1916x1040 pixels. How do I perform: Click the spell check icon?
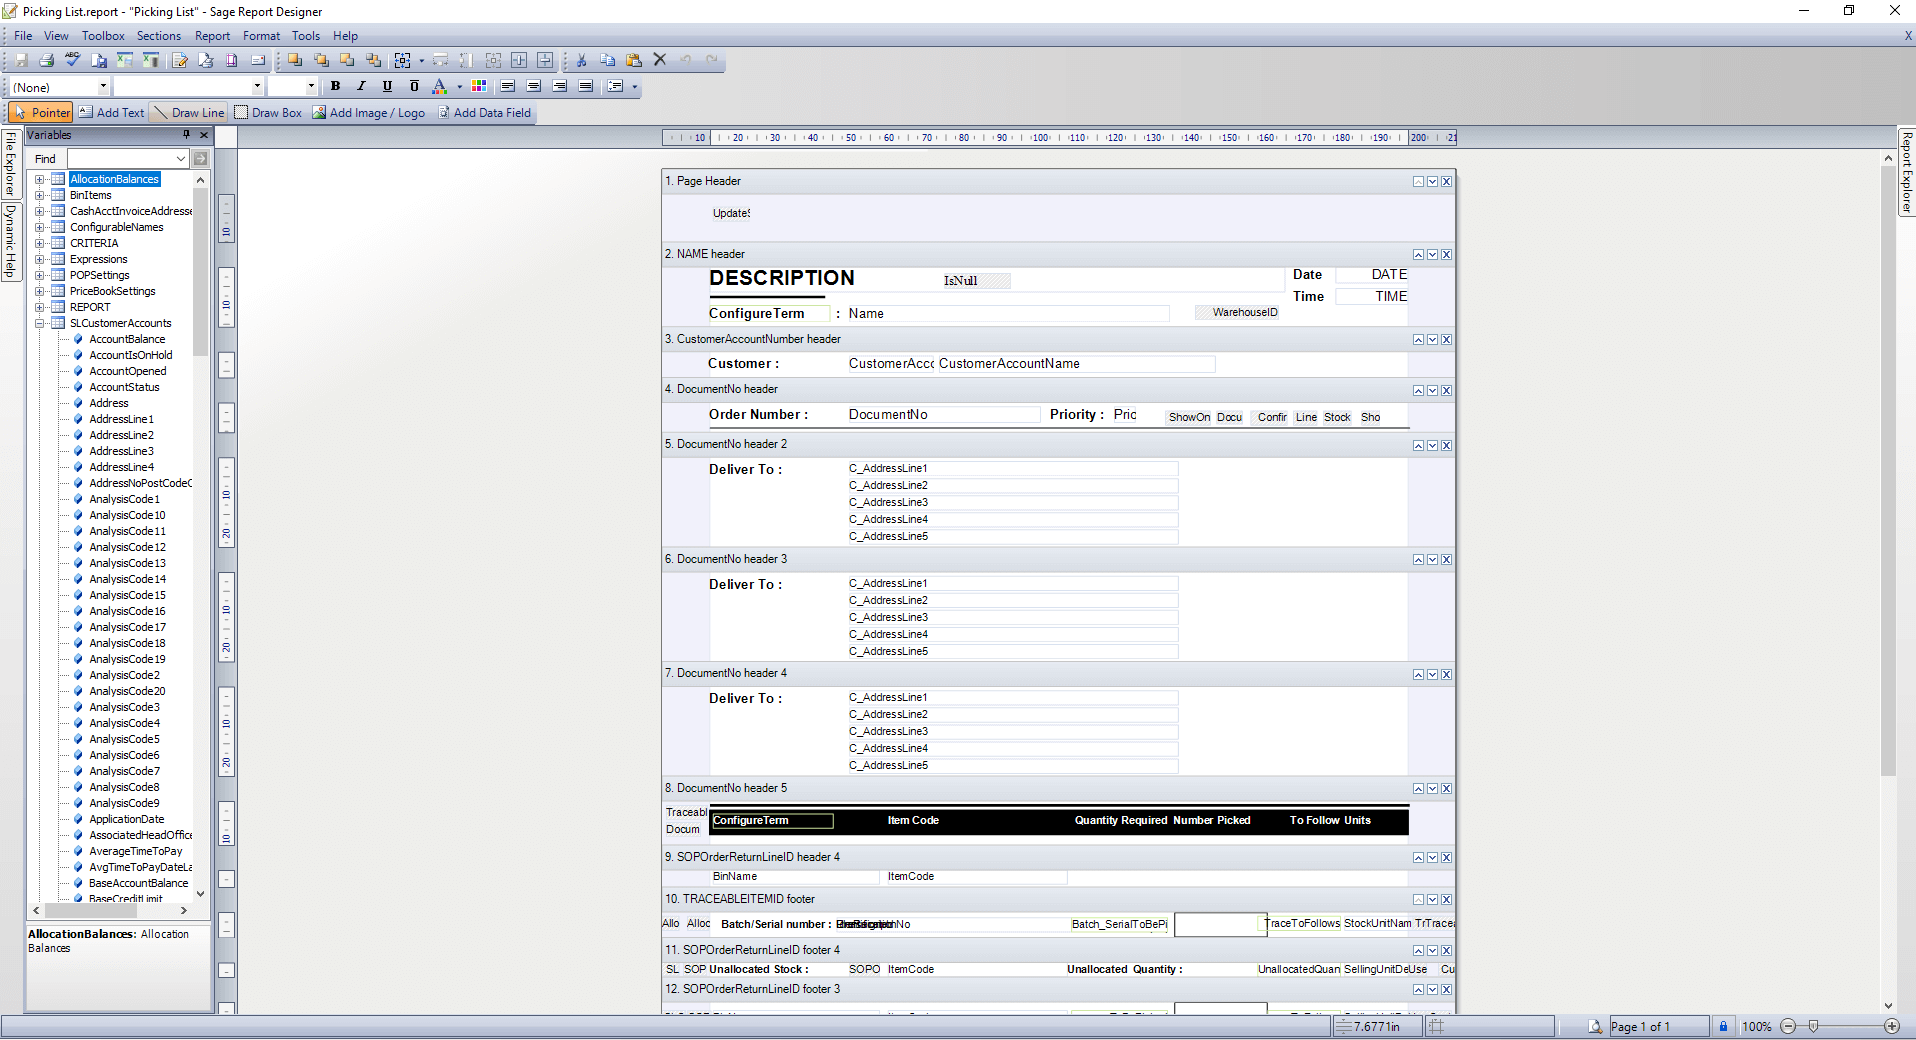click(72, 60)
